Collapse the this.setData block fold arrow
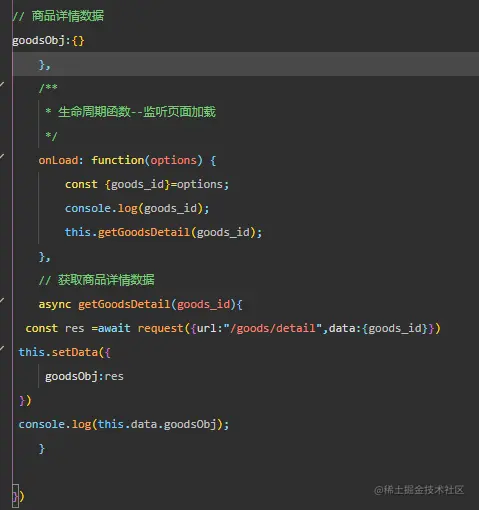Image resolution: width=479 pixels, height=510 pixels. click(2, 348)
